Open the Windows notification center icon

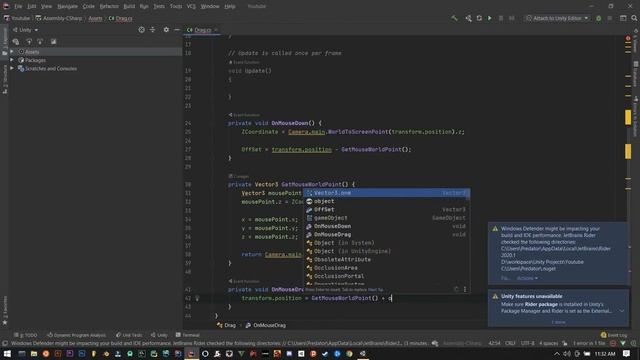point(627,353)
